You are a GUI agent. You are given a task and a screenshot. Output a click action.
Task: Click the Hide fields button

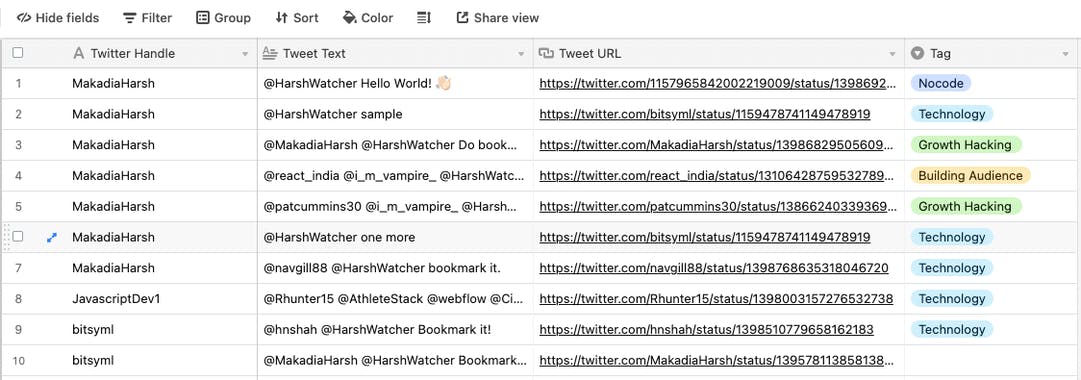pyautogui.click(x=58, y=18)
